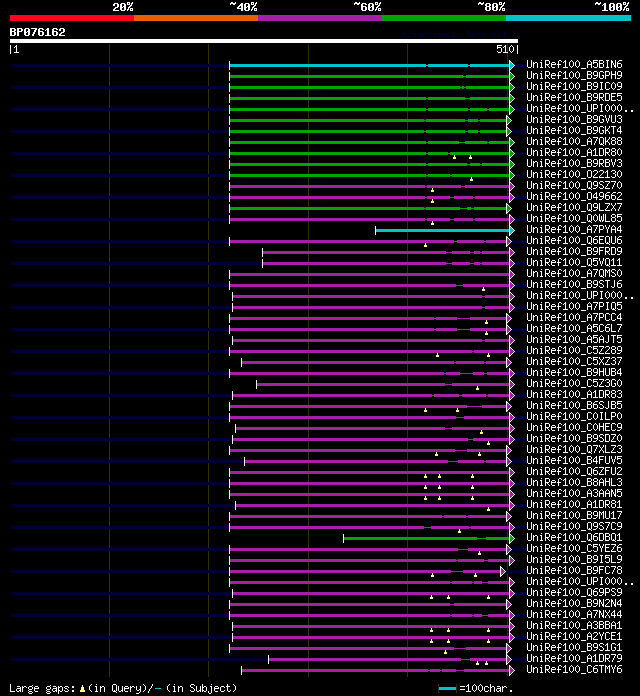Open hit UniRef100_B9GVU3
Image resolution: width=640 pixels, height=696 pixels.
(574, 119)
